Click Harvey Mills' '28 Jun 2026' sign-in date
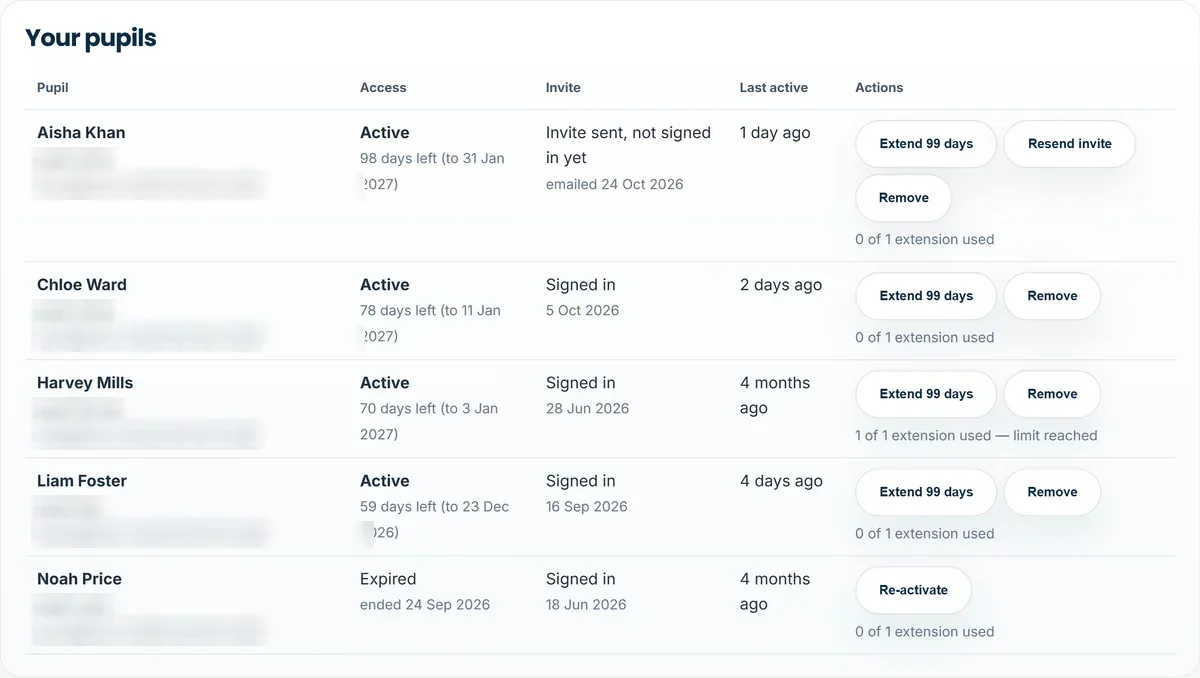Viewport: 1200px width, 678px height. [x=588, y=409]
